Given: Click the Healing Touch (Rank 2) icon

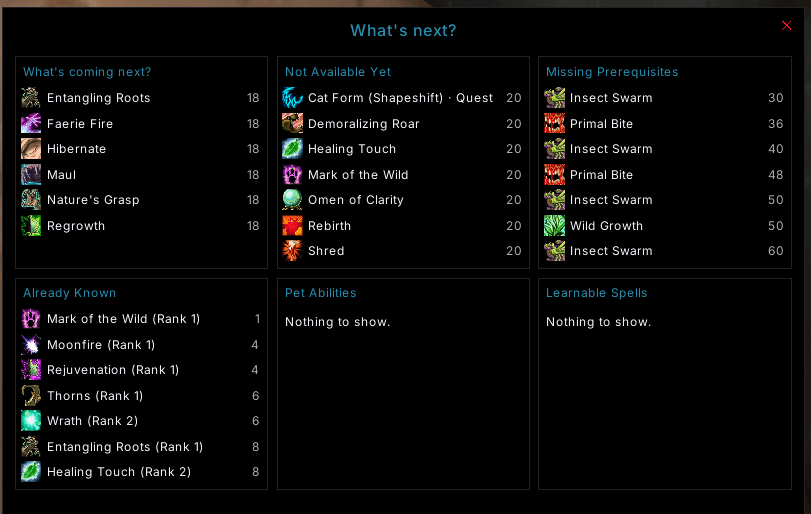Looking at the screenshot, I should [31, 472].
